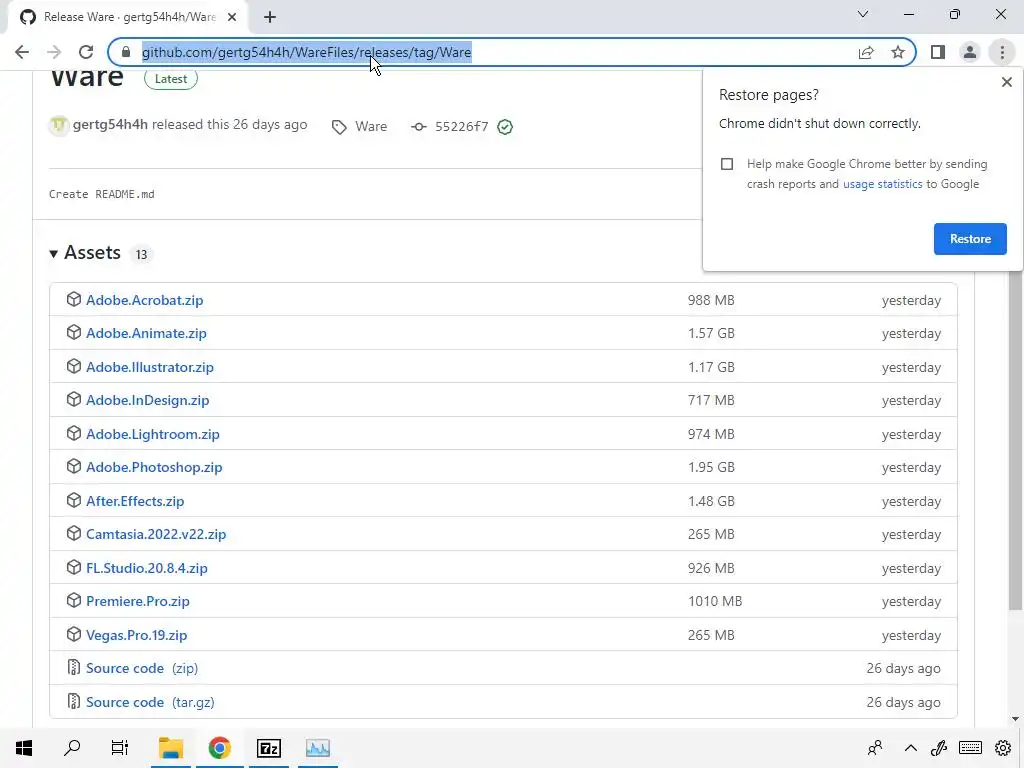Download Adobe.Acrobat.zip
This screenshot has width=1024, height=768.
tap(144, 300)
